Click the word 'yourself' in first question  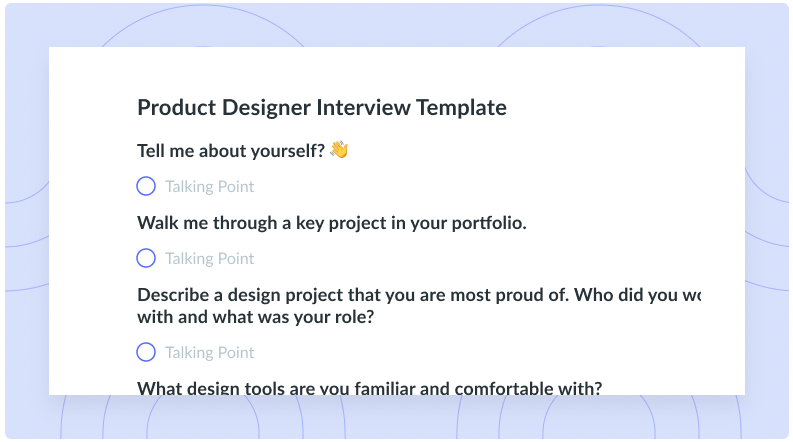[284, 151]
